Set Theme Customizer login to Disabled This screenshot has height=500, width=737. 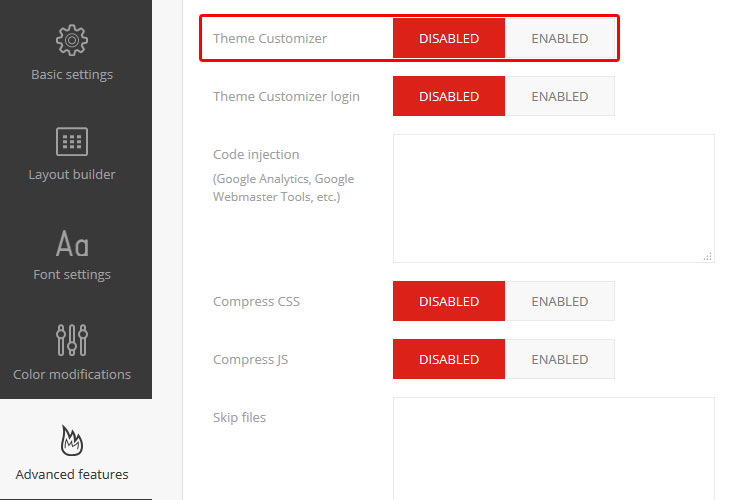pyautogui.click(x=449, y=96)
